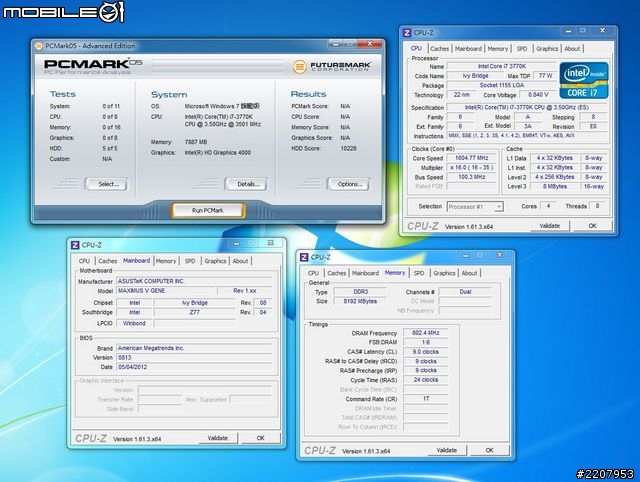Click OK in the Mainboard window
Screen dimensions: 640x482
[260, 438]
